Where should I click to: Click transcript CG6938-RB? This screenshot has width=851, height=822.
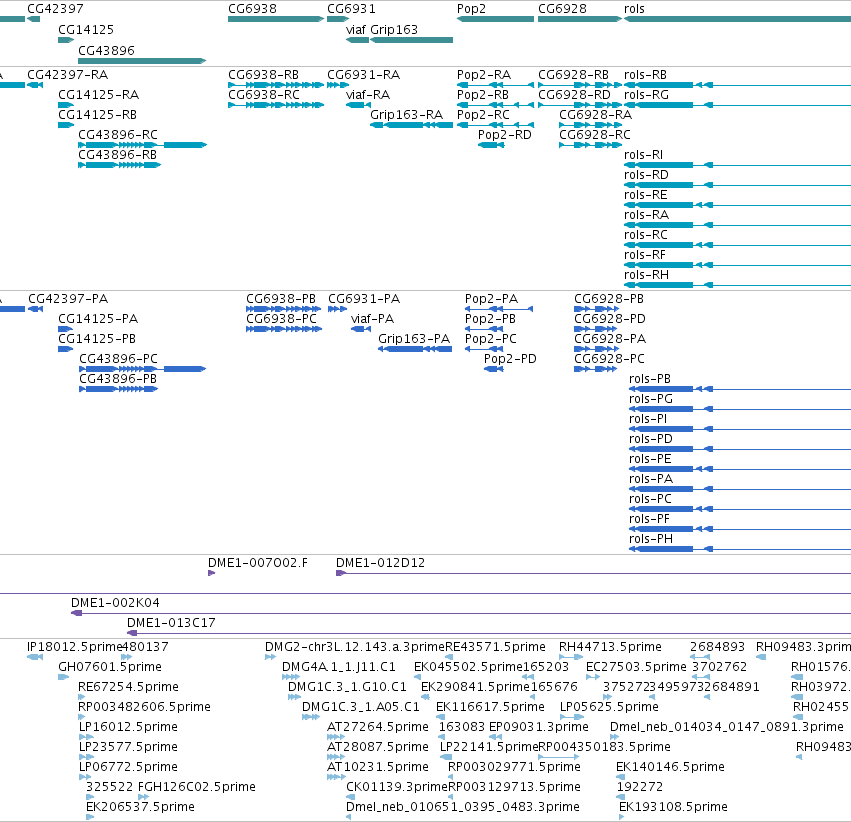(276, 85)
